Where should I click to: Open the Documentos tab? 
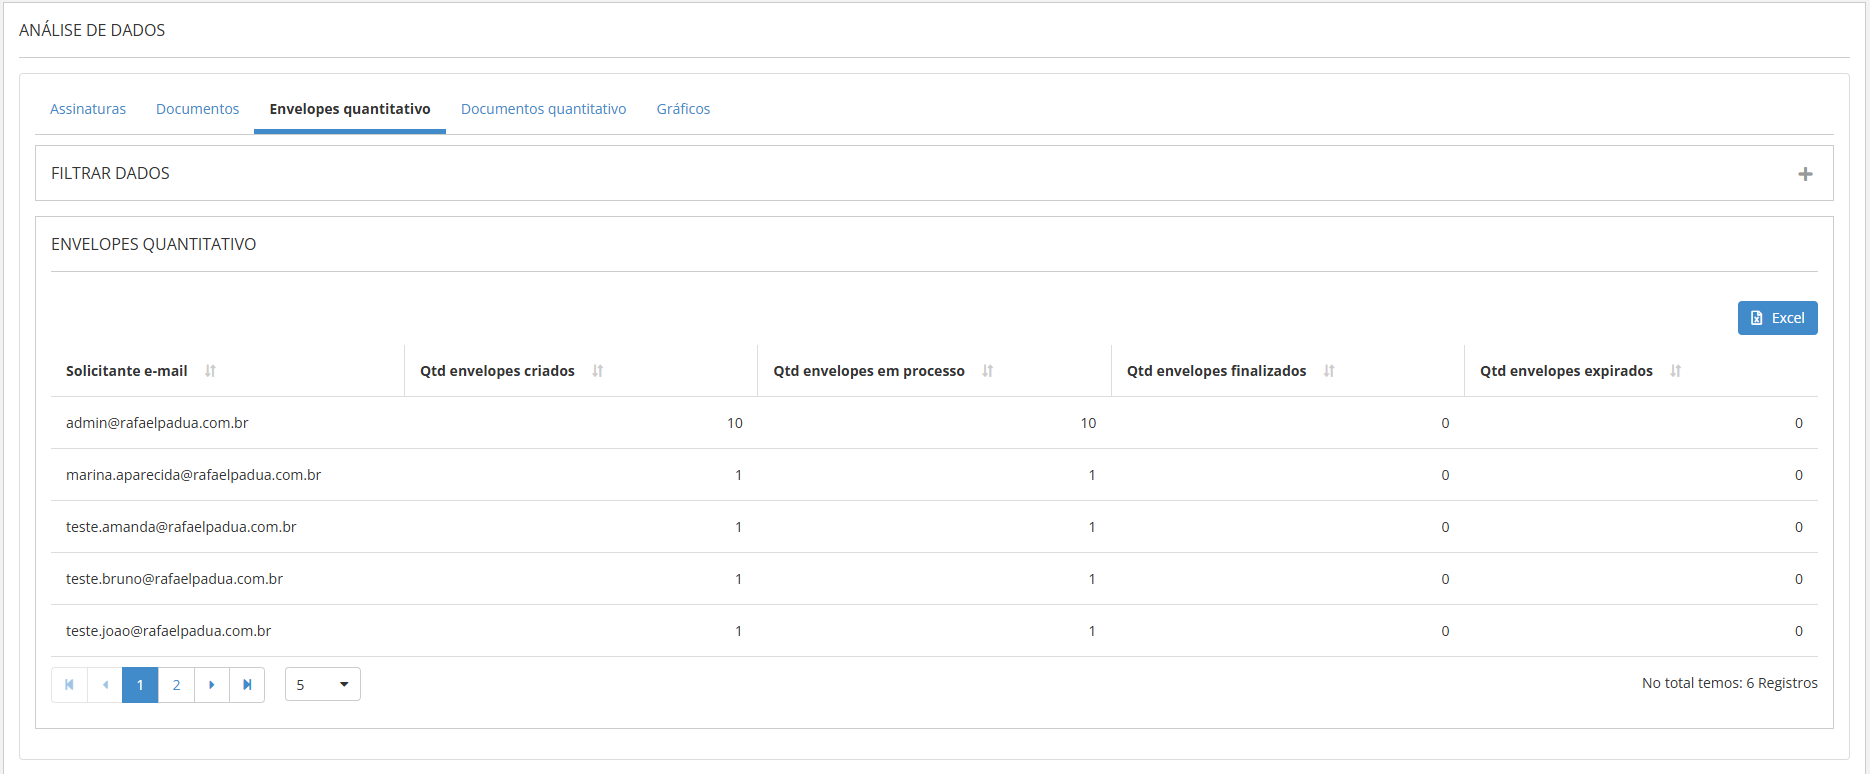coord(197,109)
